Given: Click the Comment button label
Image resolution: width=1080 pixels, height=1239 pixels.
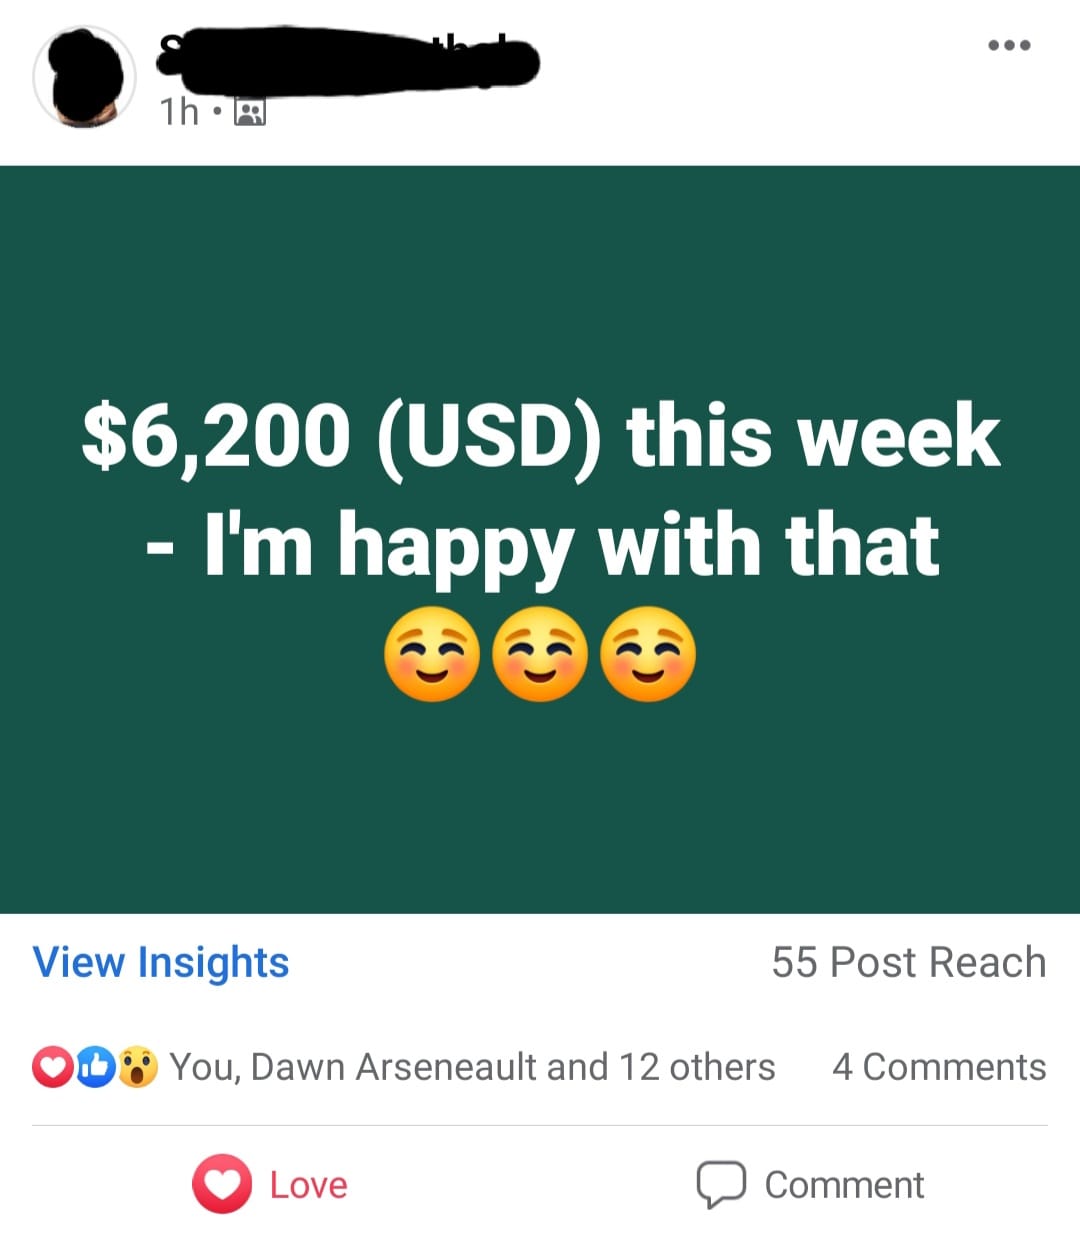Looking at the screenshot, I should click(x=844, y=1185).
